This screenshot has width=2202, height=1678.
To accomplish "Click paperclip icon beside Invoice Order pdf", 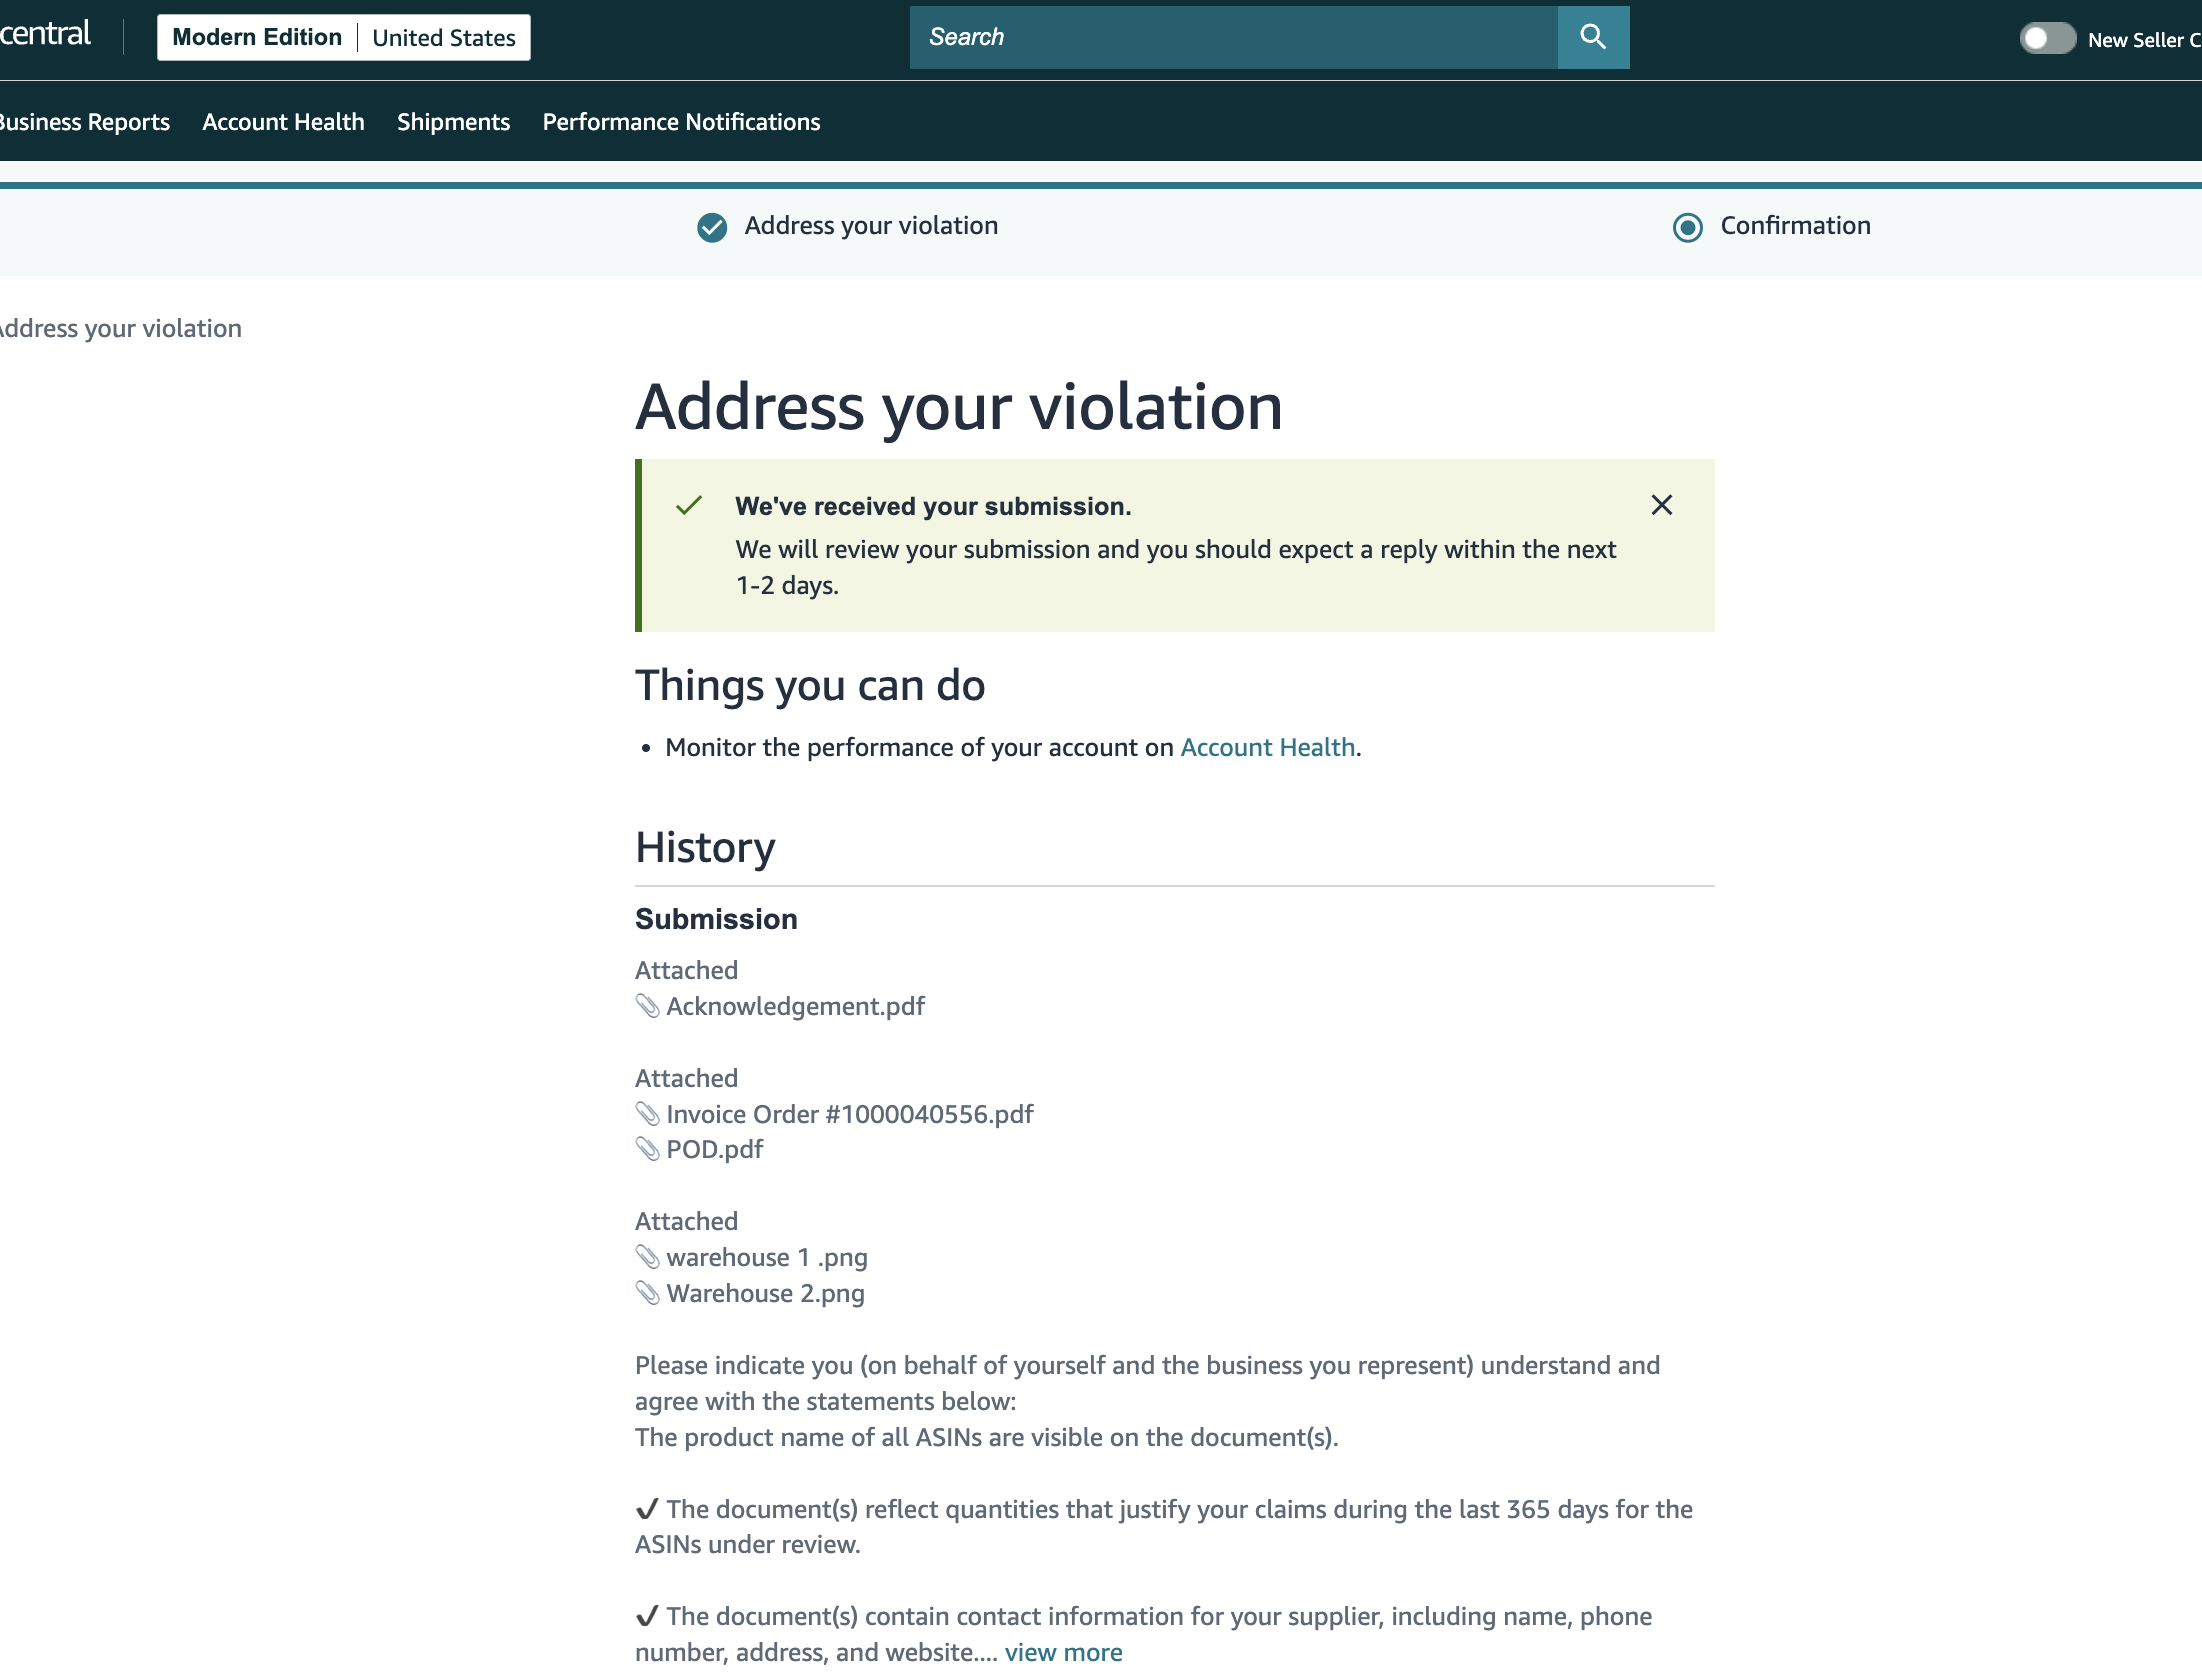I will [647, 1113].
